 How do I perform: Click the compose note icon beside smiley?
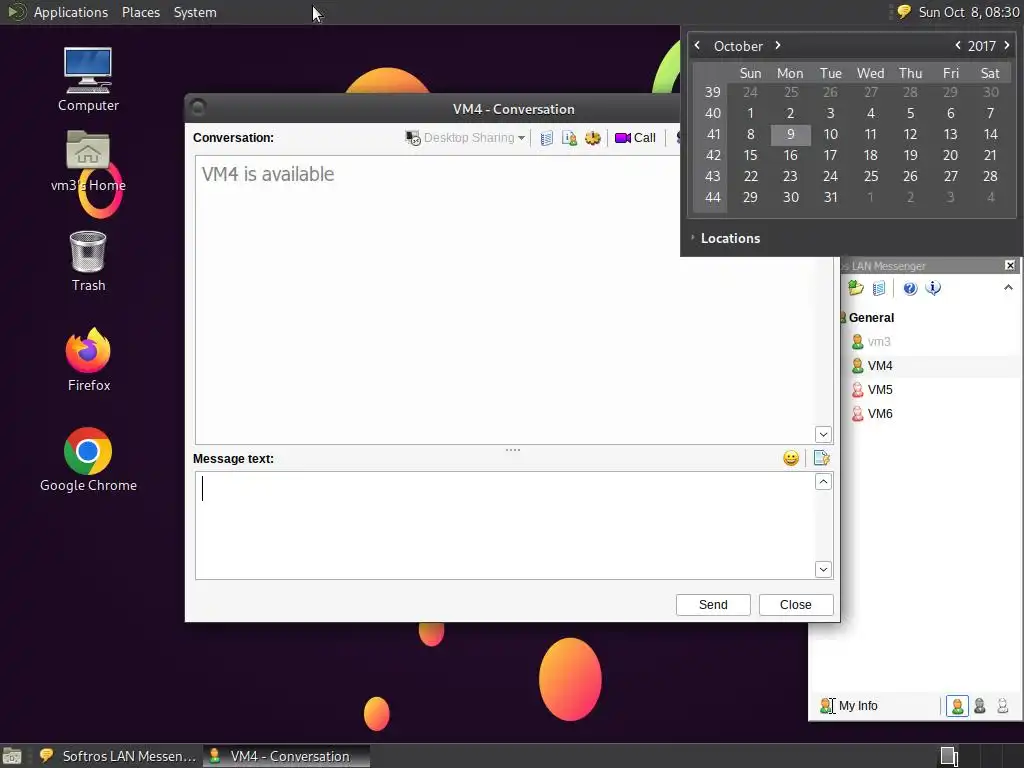pos(822,458)
